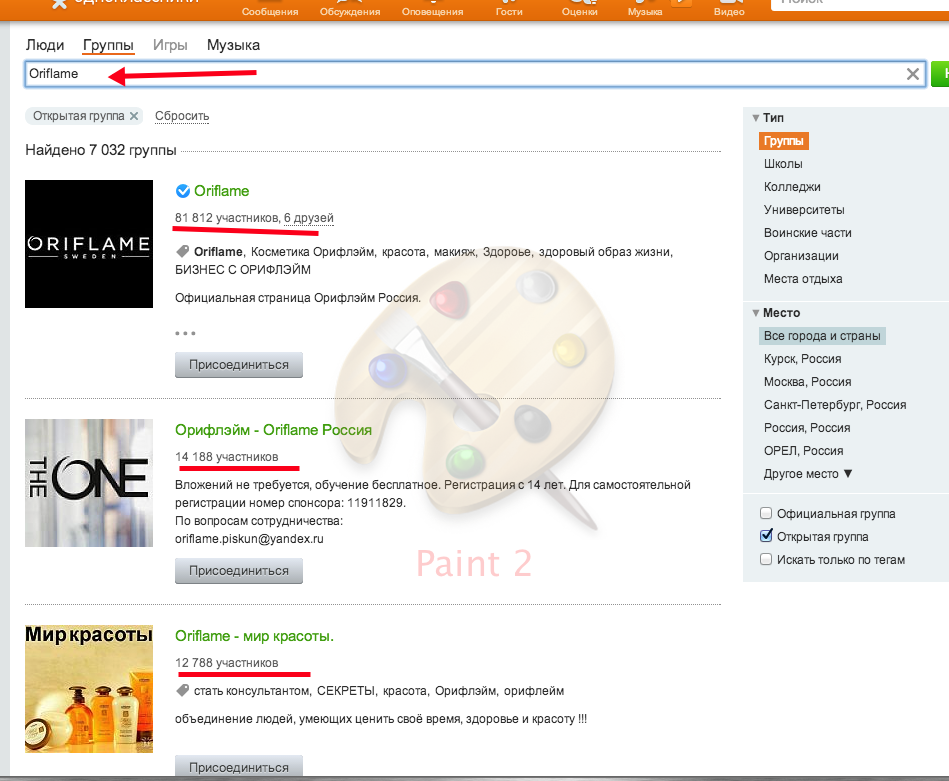This screenshot has width=949, height=781.
Task: Open the Oriflame official group link
Action: point(222,191)
